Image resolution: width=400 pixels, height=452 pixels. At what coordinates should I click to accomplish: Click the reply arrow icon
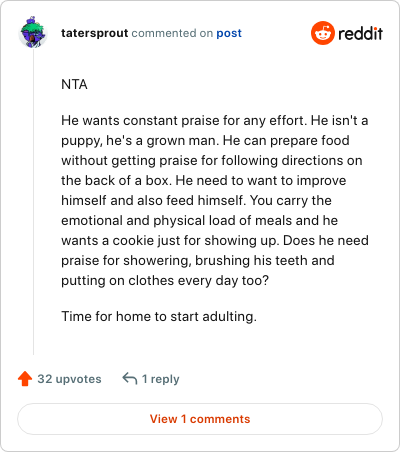(x=130, y=379)
